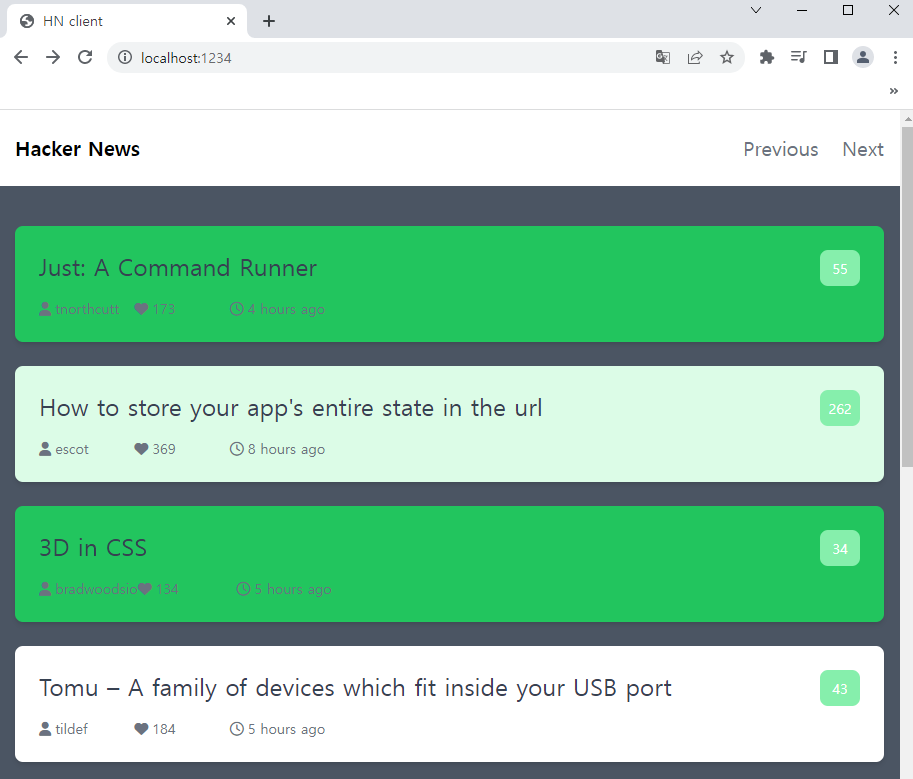Open the 55 comments badge
Screen dimensions: 913x779
pyautogui.click(x=840, y=268)
